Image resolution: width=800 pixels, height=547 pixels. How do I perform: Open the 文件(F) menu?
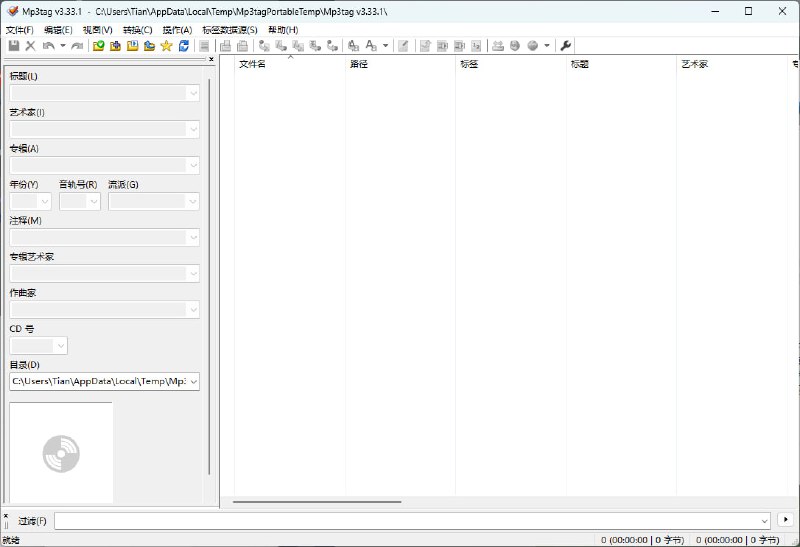19,30
